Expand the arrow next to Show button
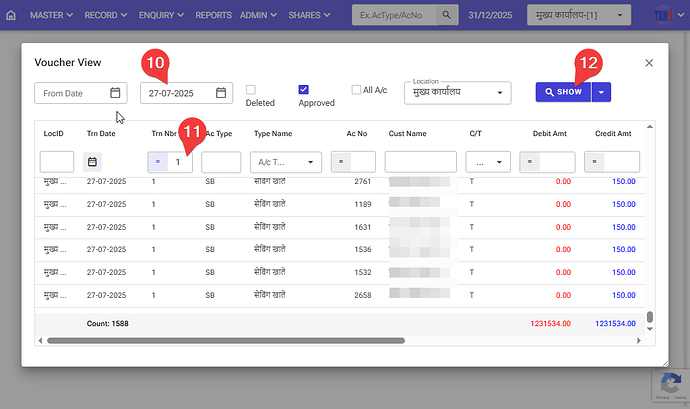The height and width of the screenshot is (409, 690). click(600, 92)
